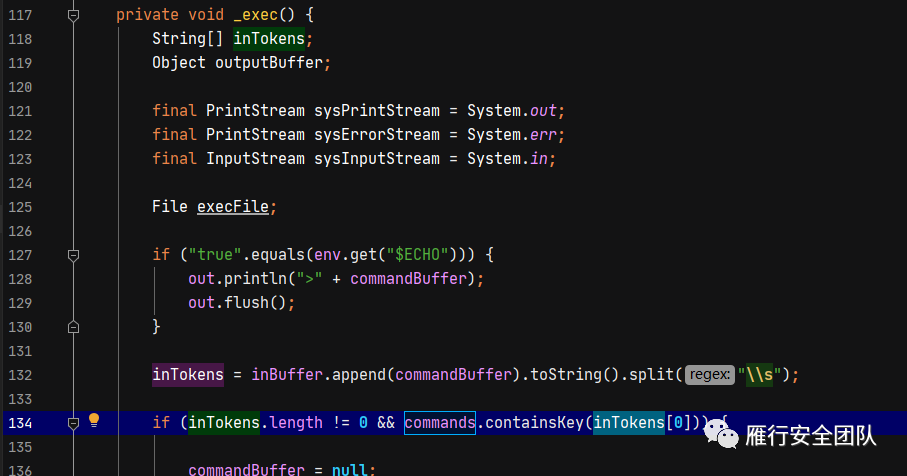The image size is (907, 476).
Task: Collapse the $ECHO if-block fold marker at line 127
Action: tap(73, 255)
